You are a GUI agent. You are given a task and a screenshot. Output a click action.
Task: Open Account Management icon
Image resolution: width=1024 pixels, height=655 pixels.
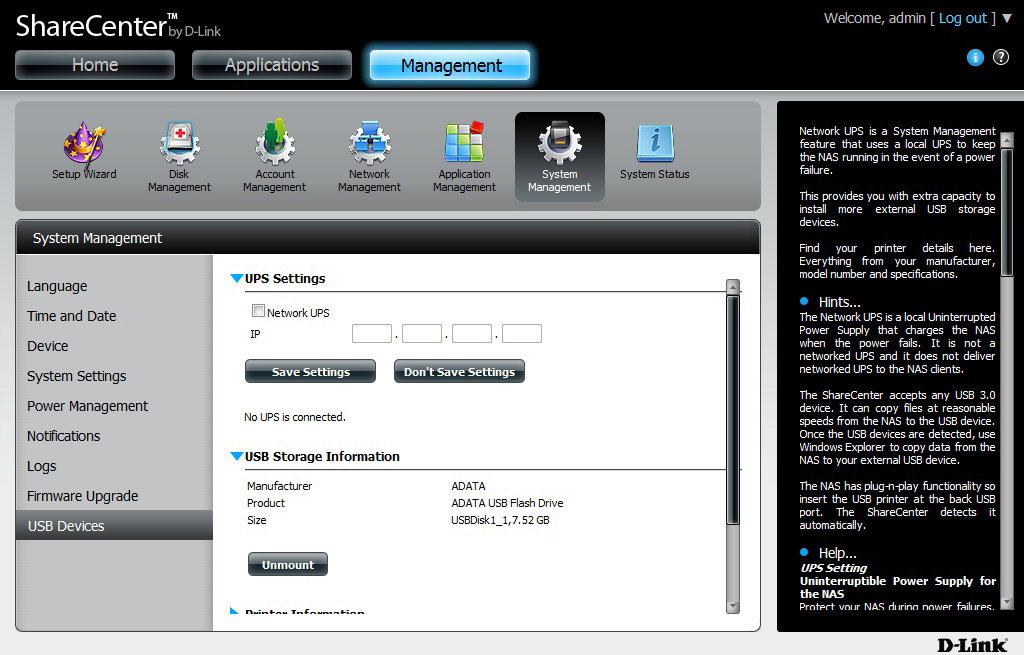click(x=275, y=157)
